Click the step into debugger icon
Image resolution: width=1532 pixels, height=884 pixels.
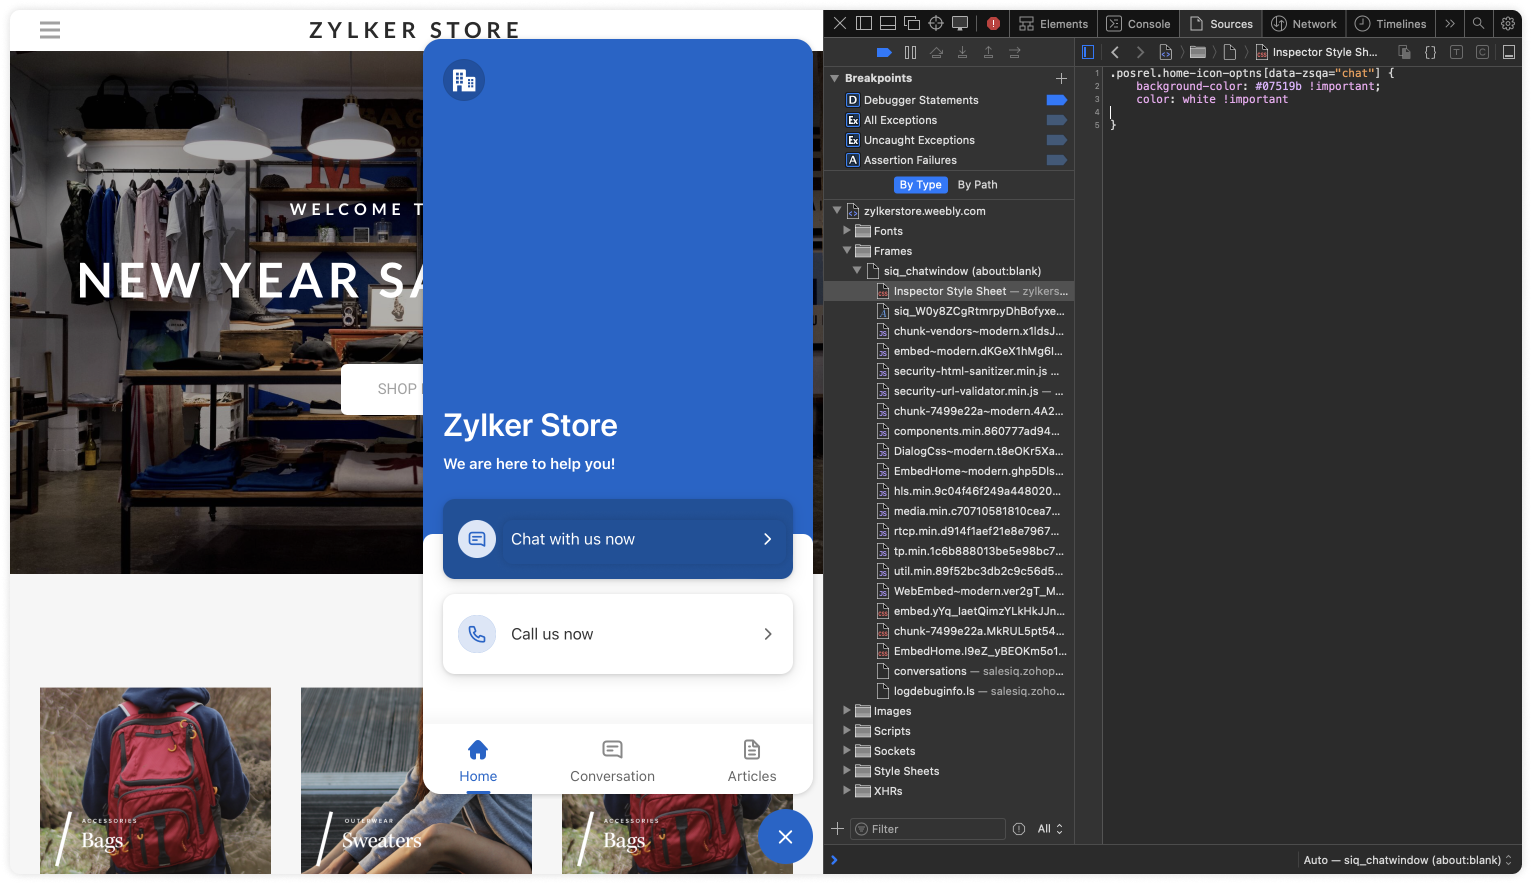click(962, 52)
